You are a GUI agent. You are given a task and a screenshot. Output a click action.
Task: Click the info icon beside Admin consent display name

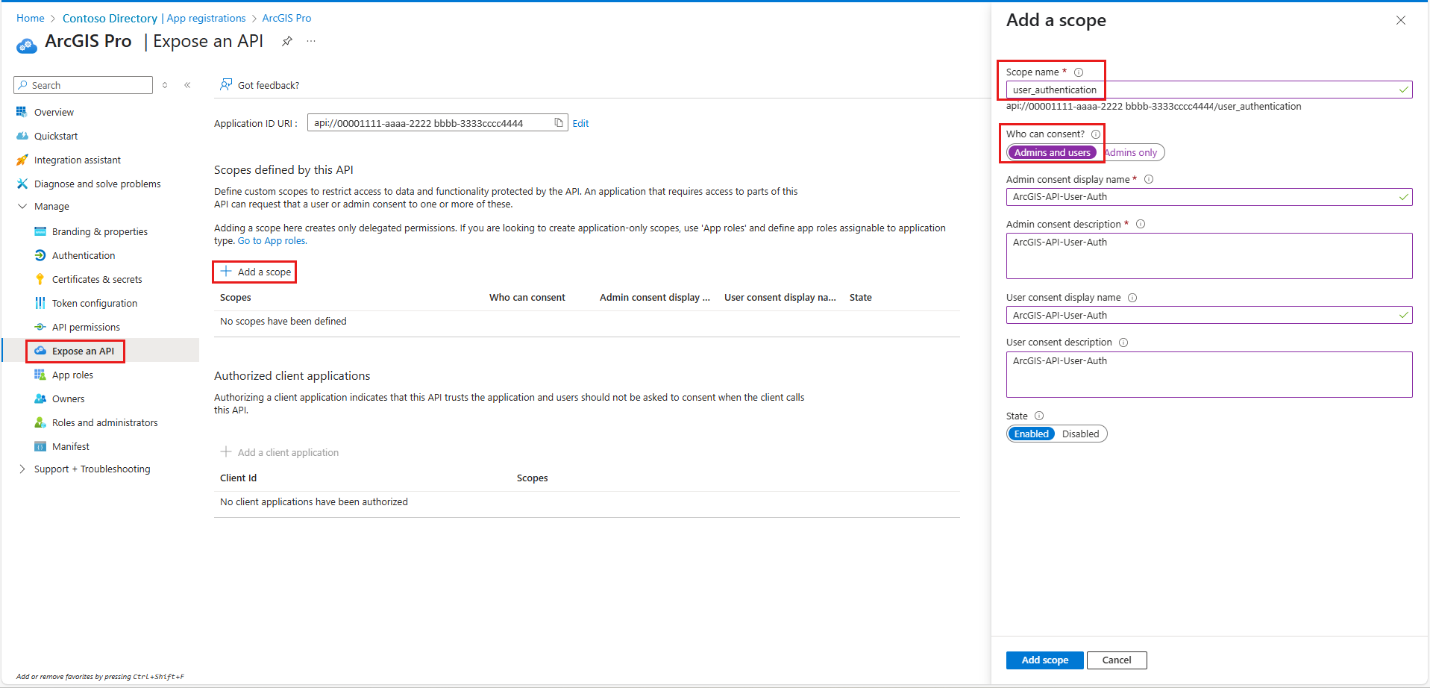pos(1148,179)
